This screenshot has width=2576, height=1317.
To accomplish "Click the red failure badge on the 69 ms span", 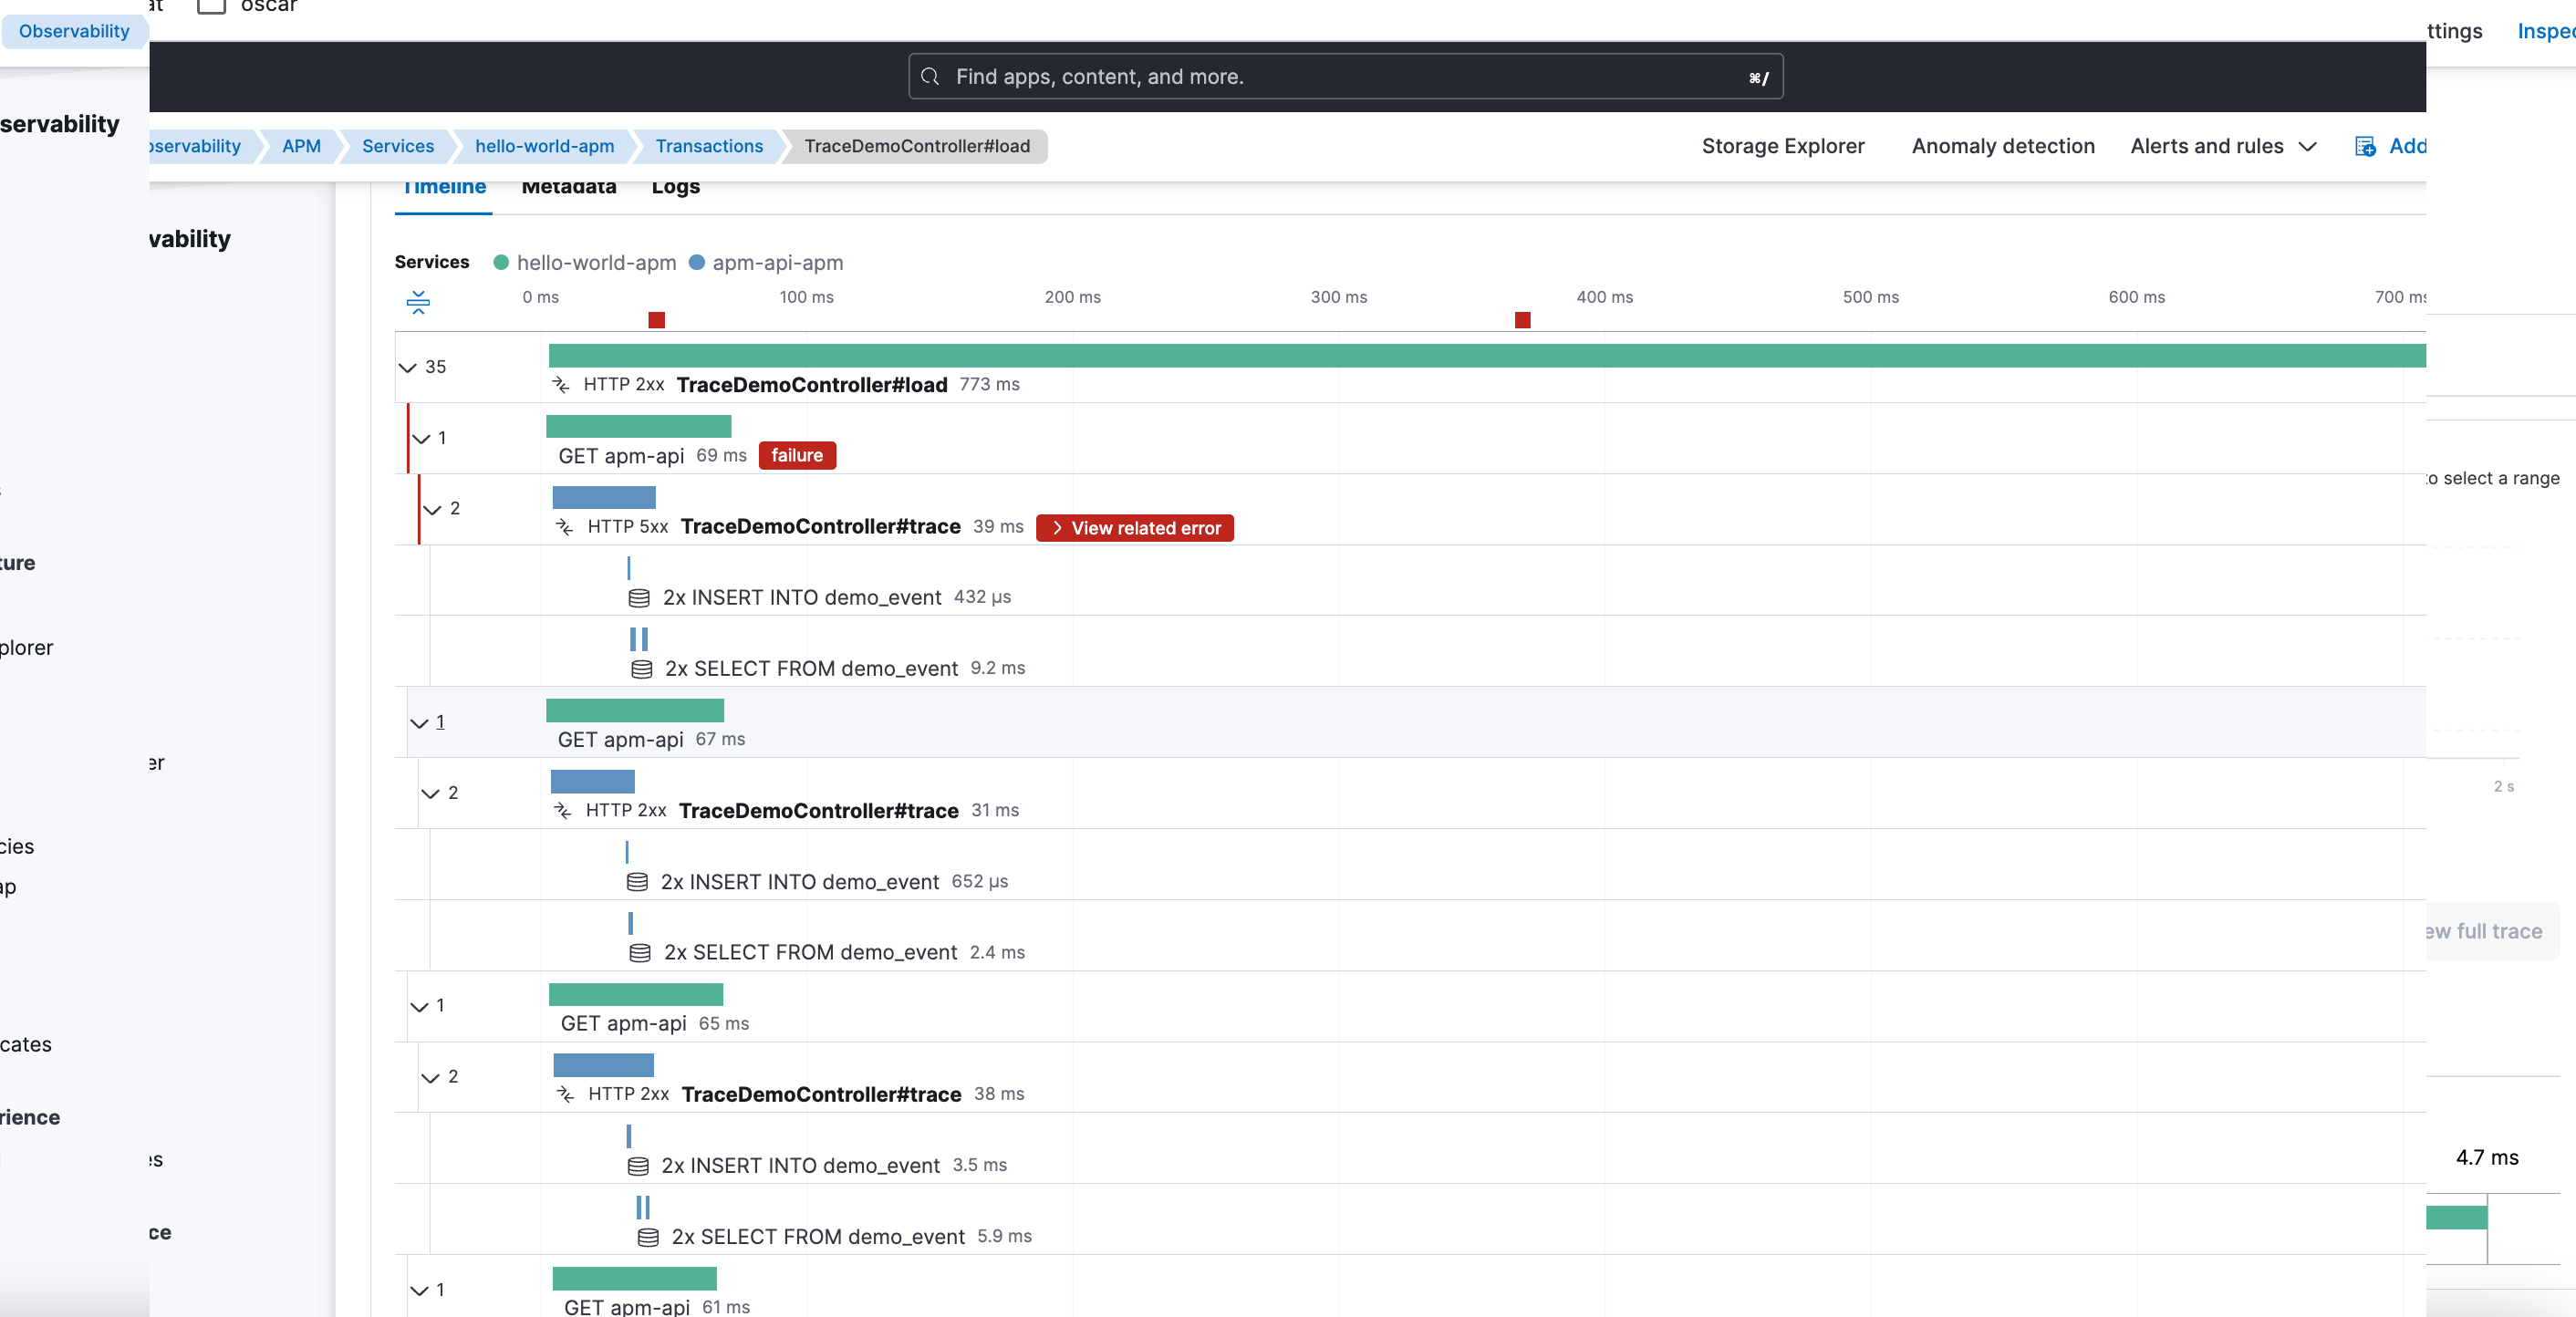I will (x=797, y=456).
